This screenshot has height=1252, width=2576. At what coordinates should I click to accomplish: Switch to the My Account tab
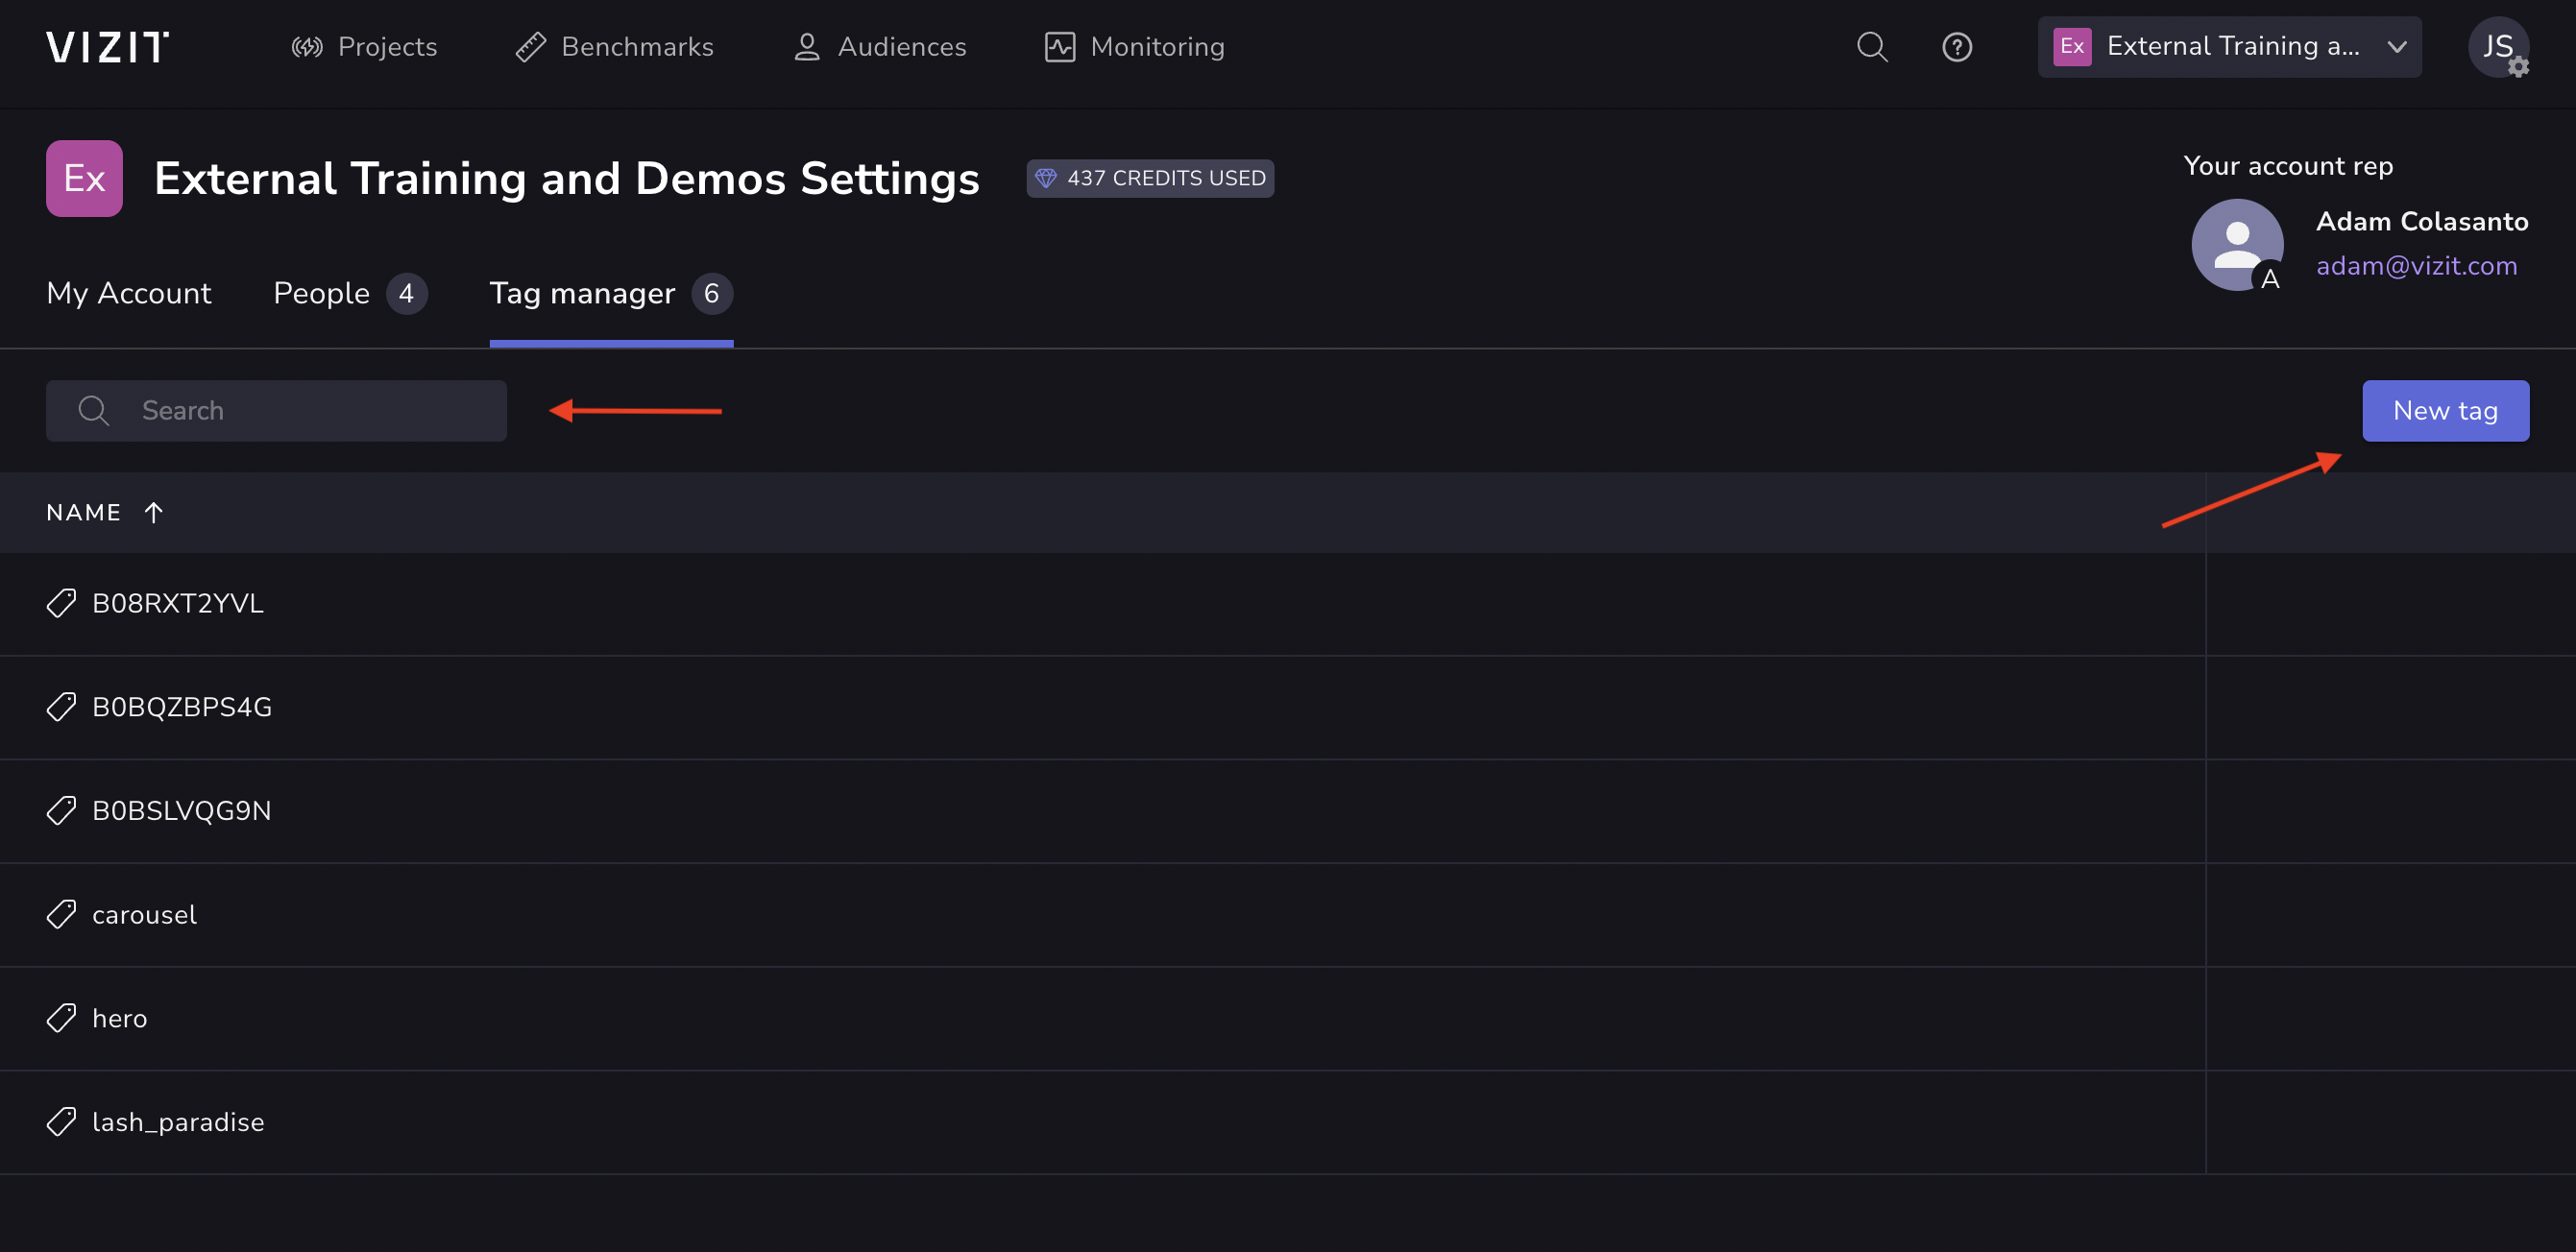click(128, 293)
